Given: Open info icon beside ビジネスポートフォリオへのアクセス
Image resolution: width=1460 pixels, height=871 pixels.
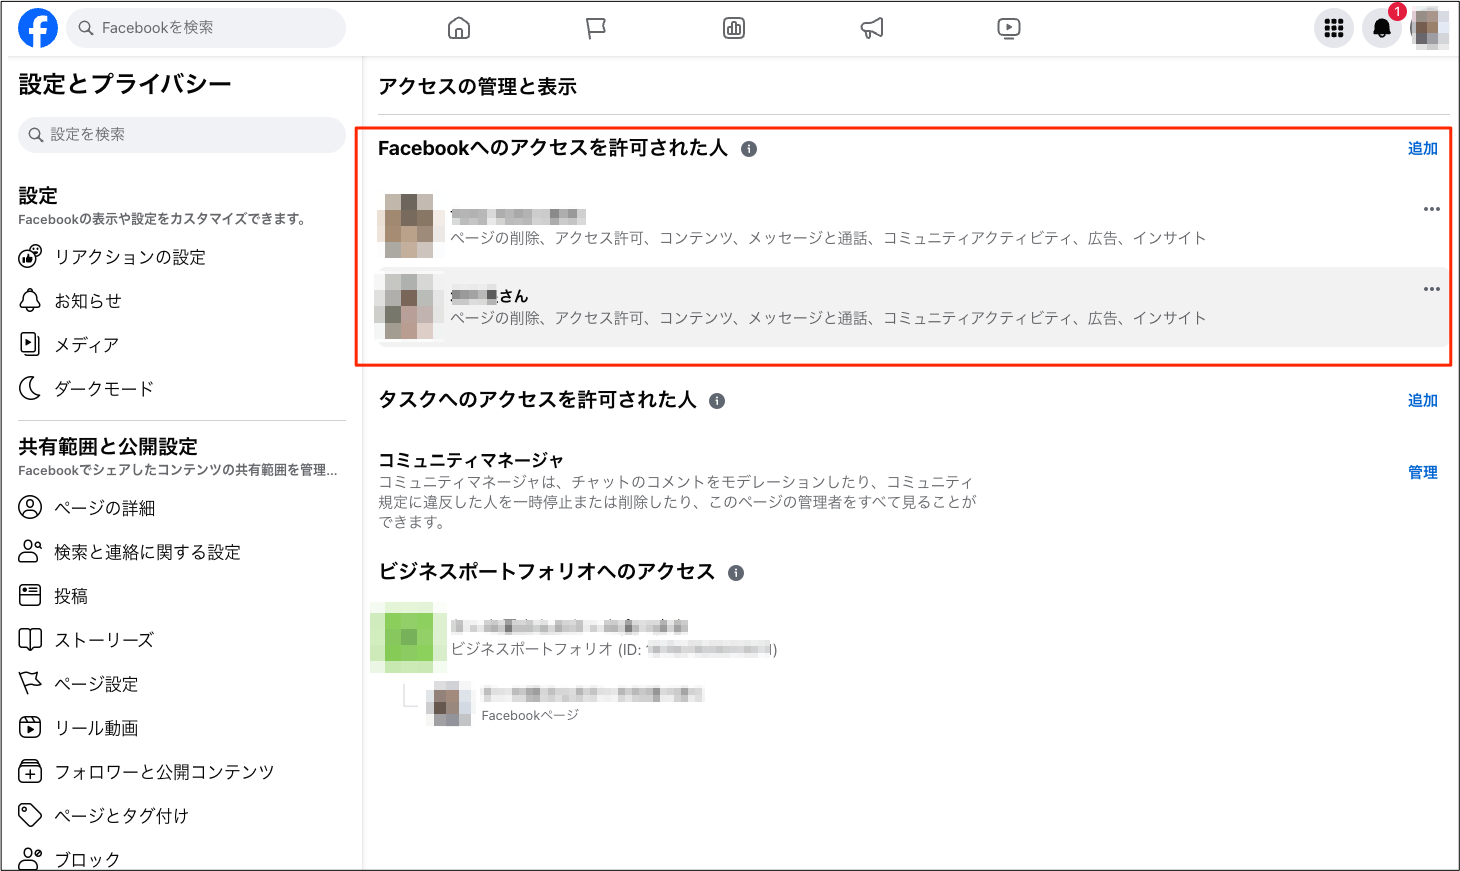Looking at the screenshot, I should coord(736,573).
